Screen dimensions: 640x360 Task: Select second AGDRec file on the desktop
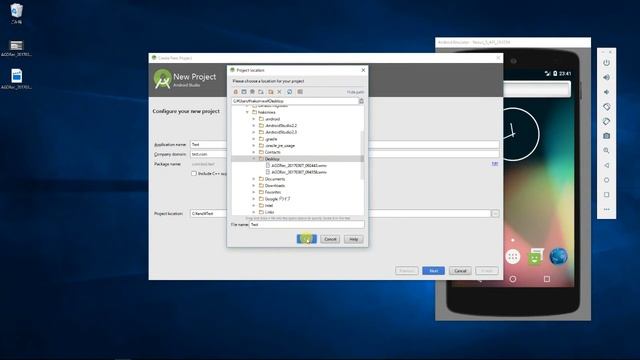pyautogui.click(x=16, y=79)
